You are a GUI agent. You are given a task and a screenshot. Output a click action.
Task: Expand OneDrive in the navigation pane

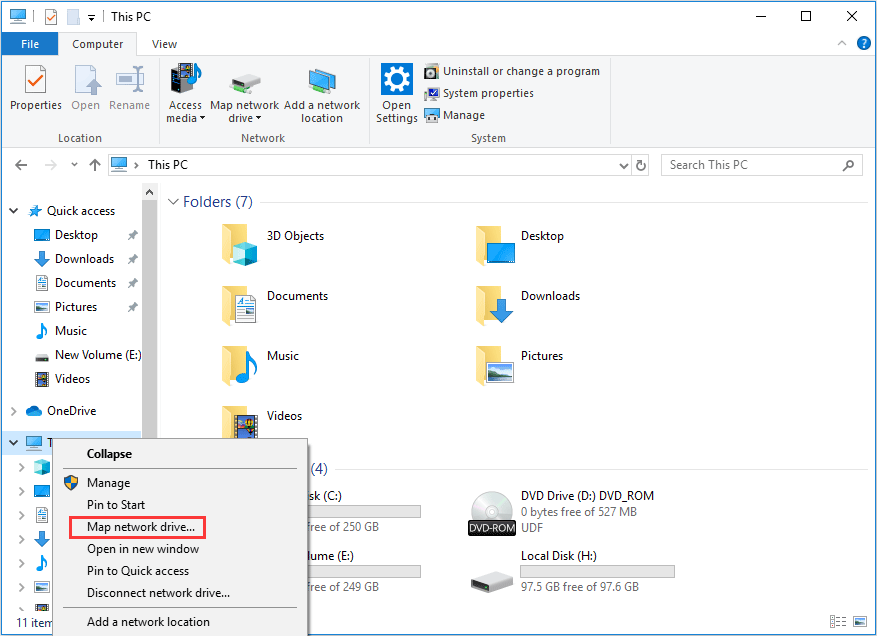[16, 410]
